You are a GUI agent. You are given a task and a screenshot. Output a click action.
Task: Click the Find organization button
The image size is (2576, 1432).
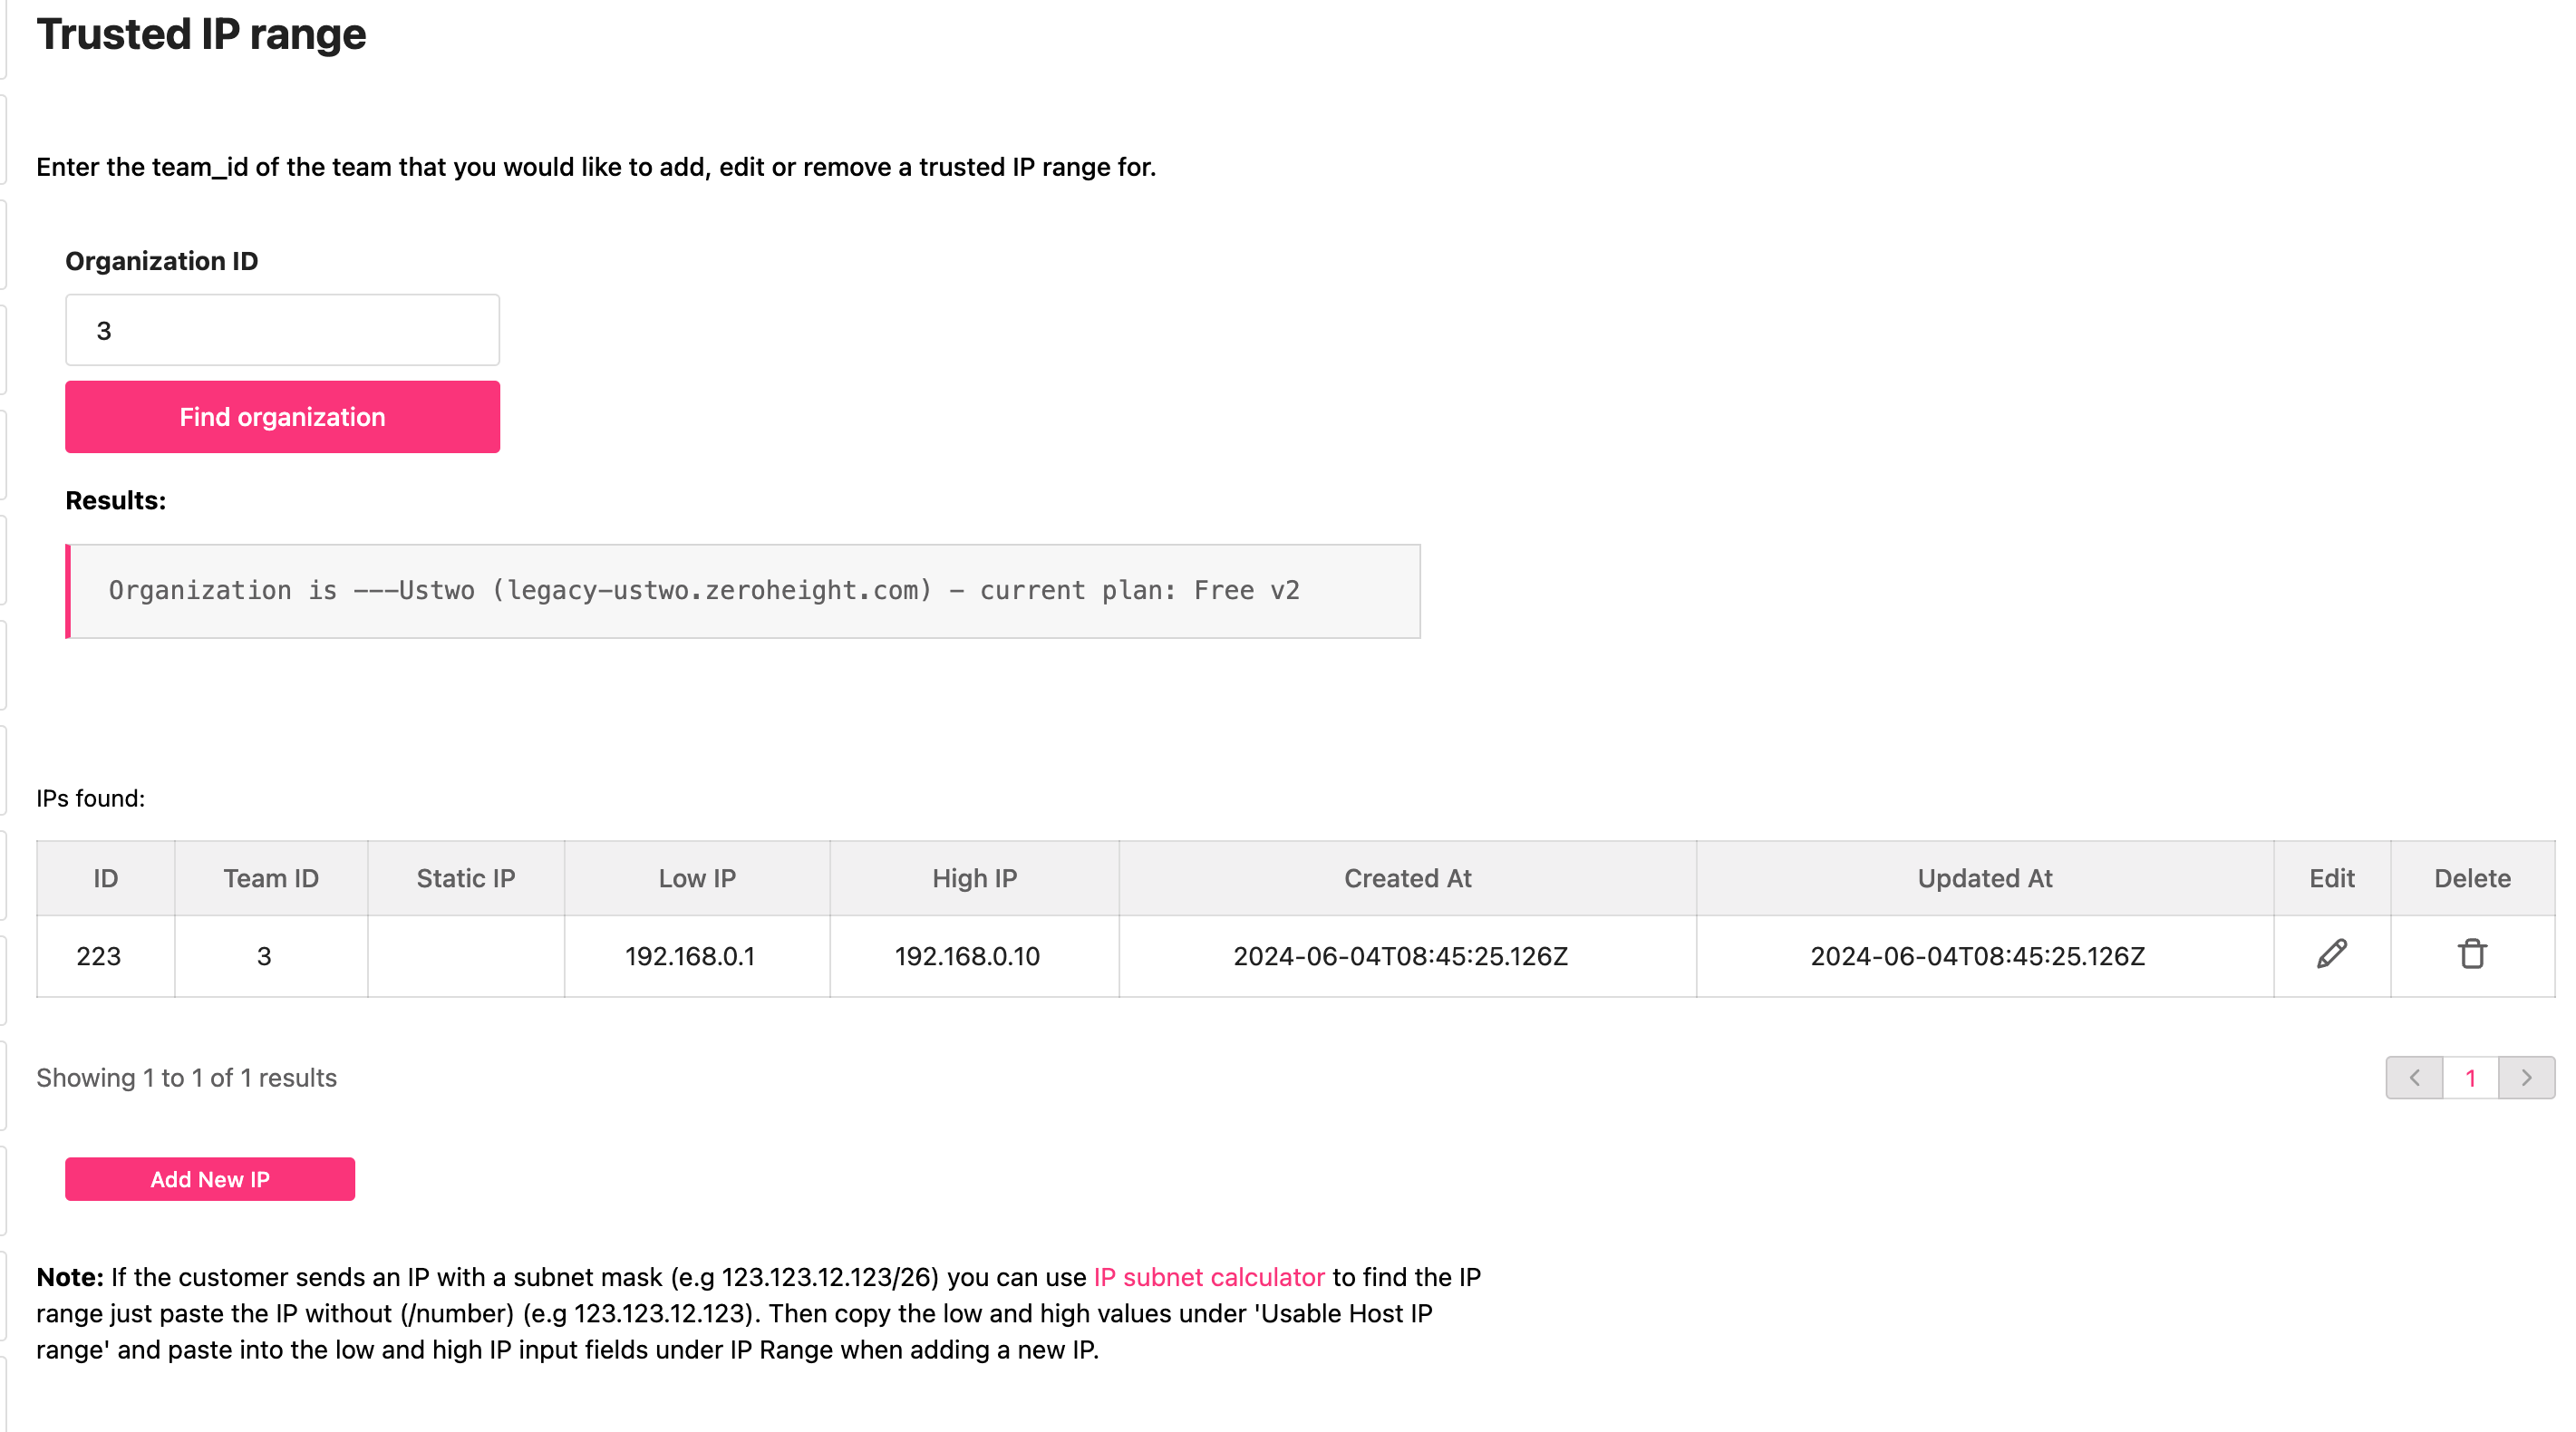(282, 418)
